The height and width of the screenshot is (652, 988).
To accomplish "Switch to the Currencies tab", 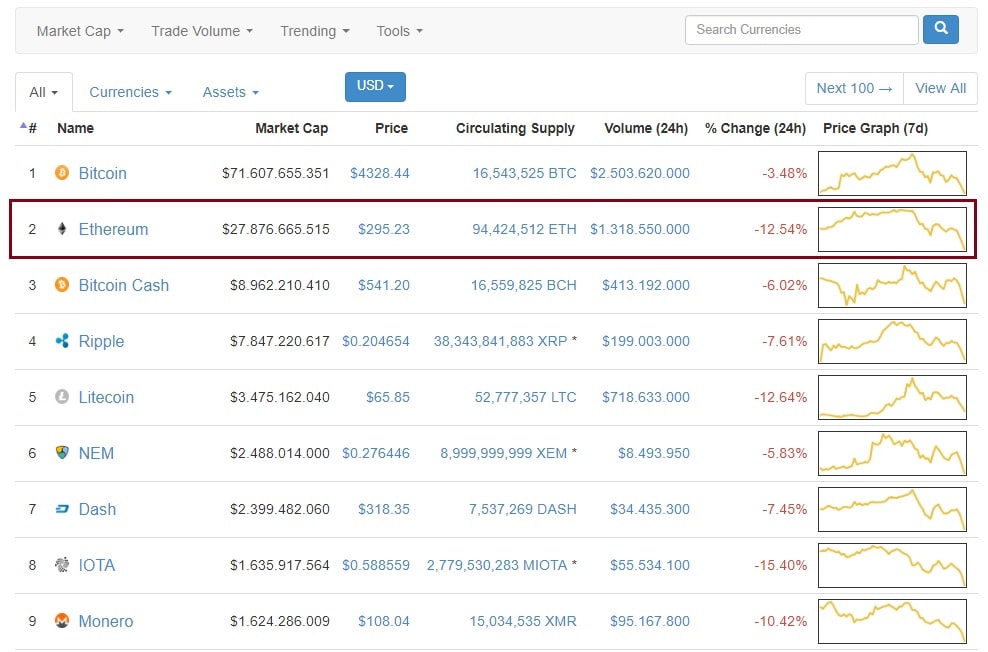I will pyautogui.click(x=130, y=92).
